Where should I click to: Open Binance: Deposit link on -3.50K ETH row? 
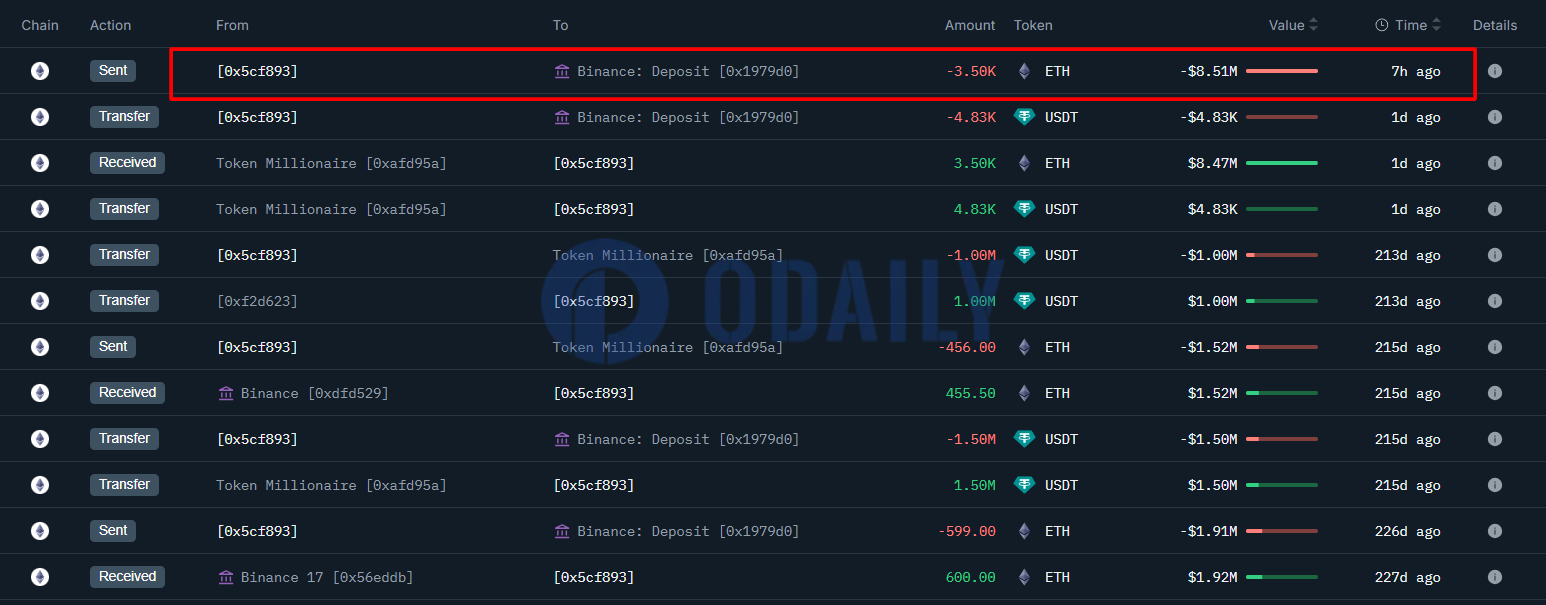pyautogui.click(x=688, y=71)
